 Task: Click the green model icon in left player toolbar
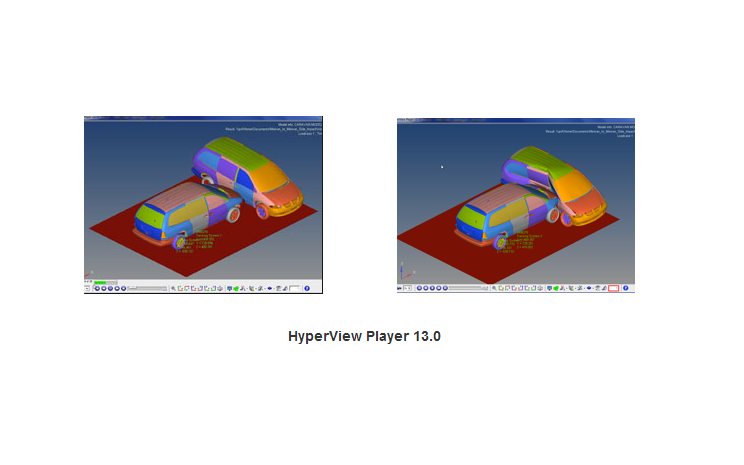click(x=236, y=288)
